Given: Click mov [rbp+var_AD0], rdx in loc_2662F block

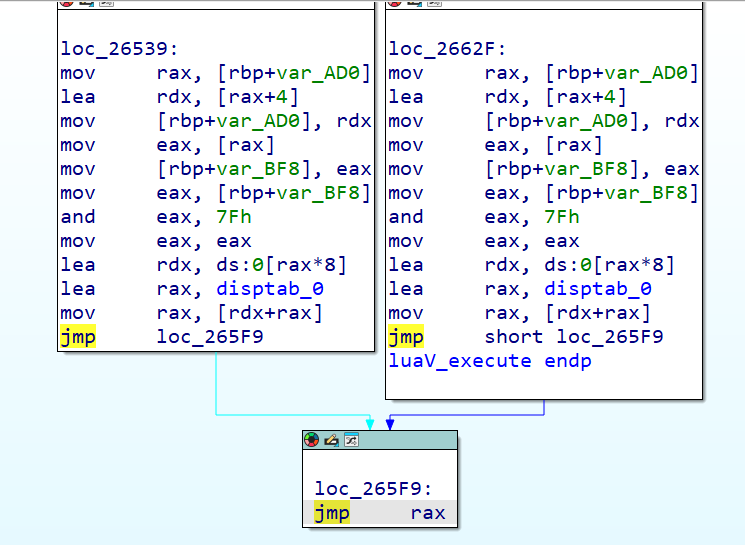Looking at the screenshot, I should click(544, 121).
